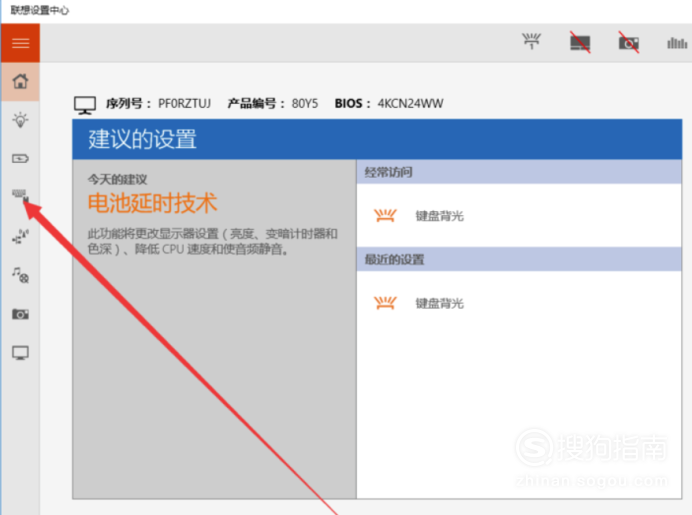Open 键盘背光 under 经常访问
This screenshot has height=515, width=692.
440,216
